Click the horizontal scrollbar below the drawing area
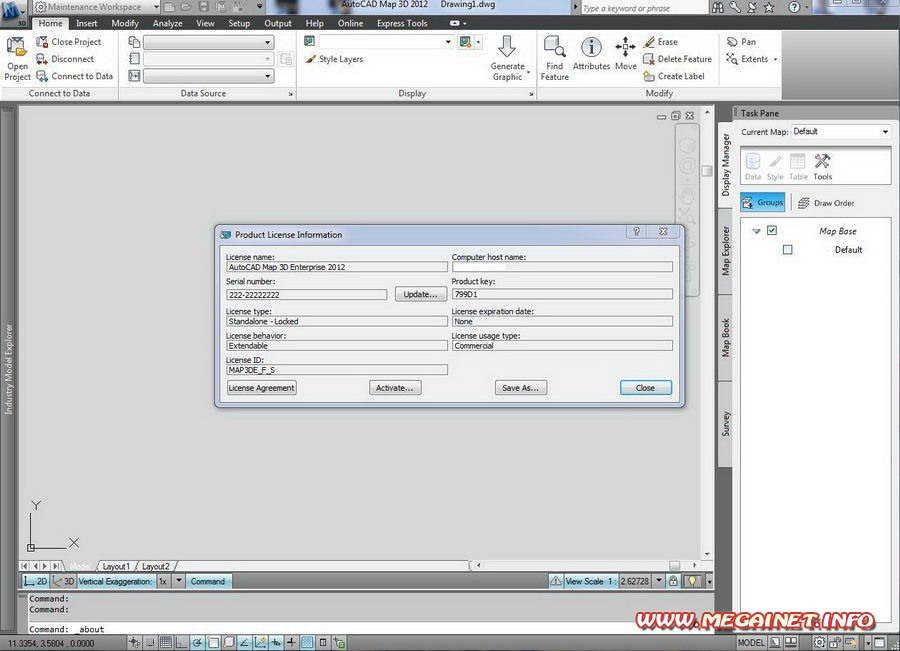900x651 pixels. tap(585, 565)
